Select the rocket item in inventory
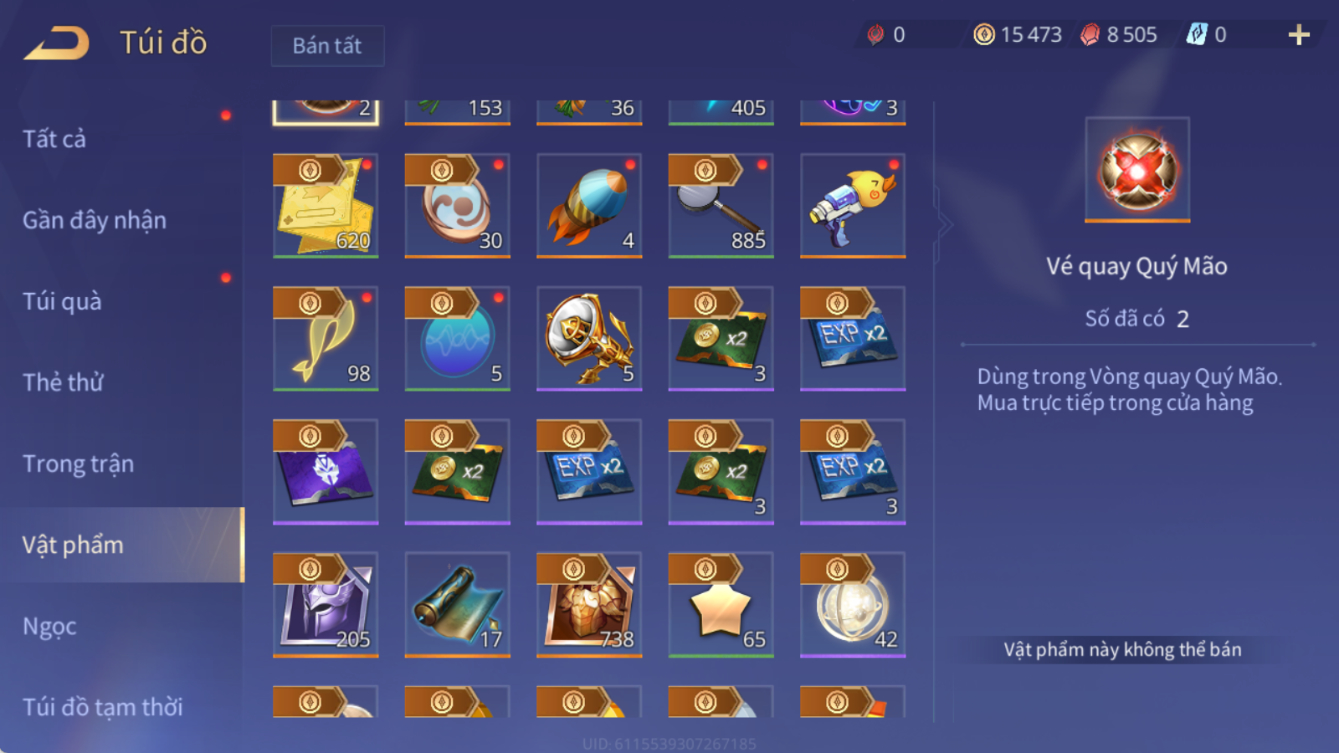This screenshot has height=753, width=1339. pos(589,206)
